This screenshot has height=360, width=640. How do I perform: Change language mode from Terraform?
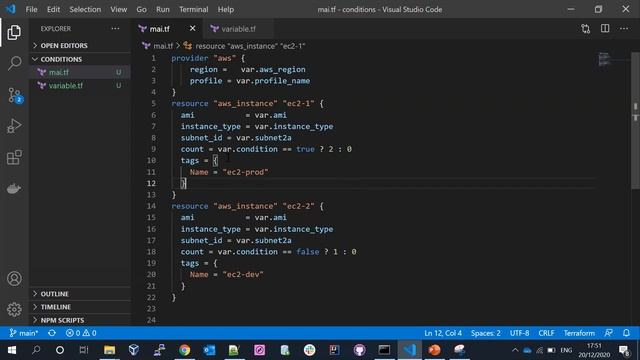click(579, 333)
